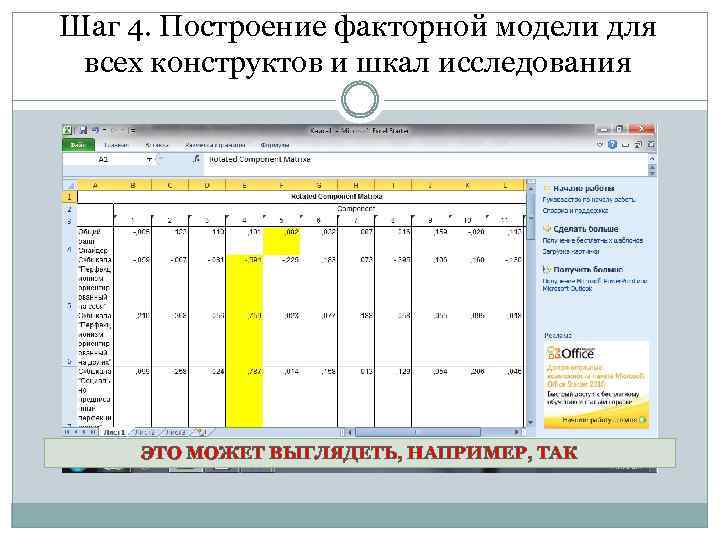Go to last sheet using the tab navigation arrow
Viewport: 720px width, 540px height.
[x=93, y=432]
